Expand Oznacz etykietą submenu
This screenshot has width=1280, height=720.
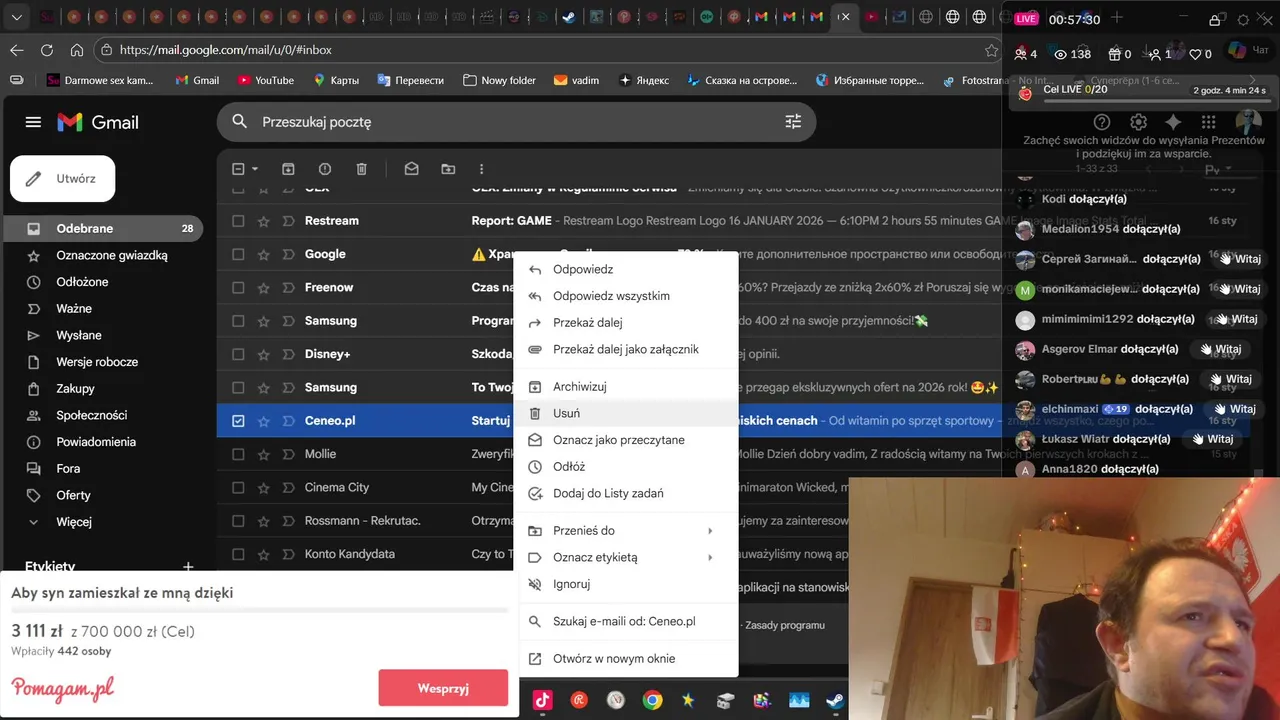[x=626, y=558]
